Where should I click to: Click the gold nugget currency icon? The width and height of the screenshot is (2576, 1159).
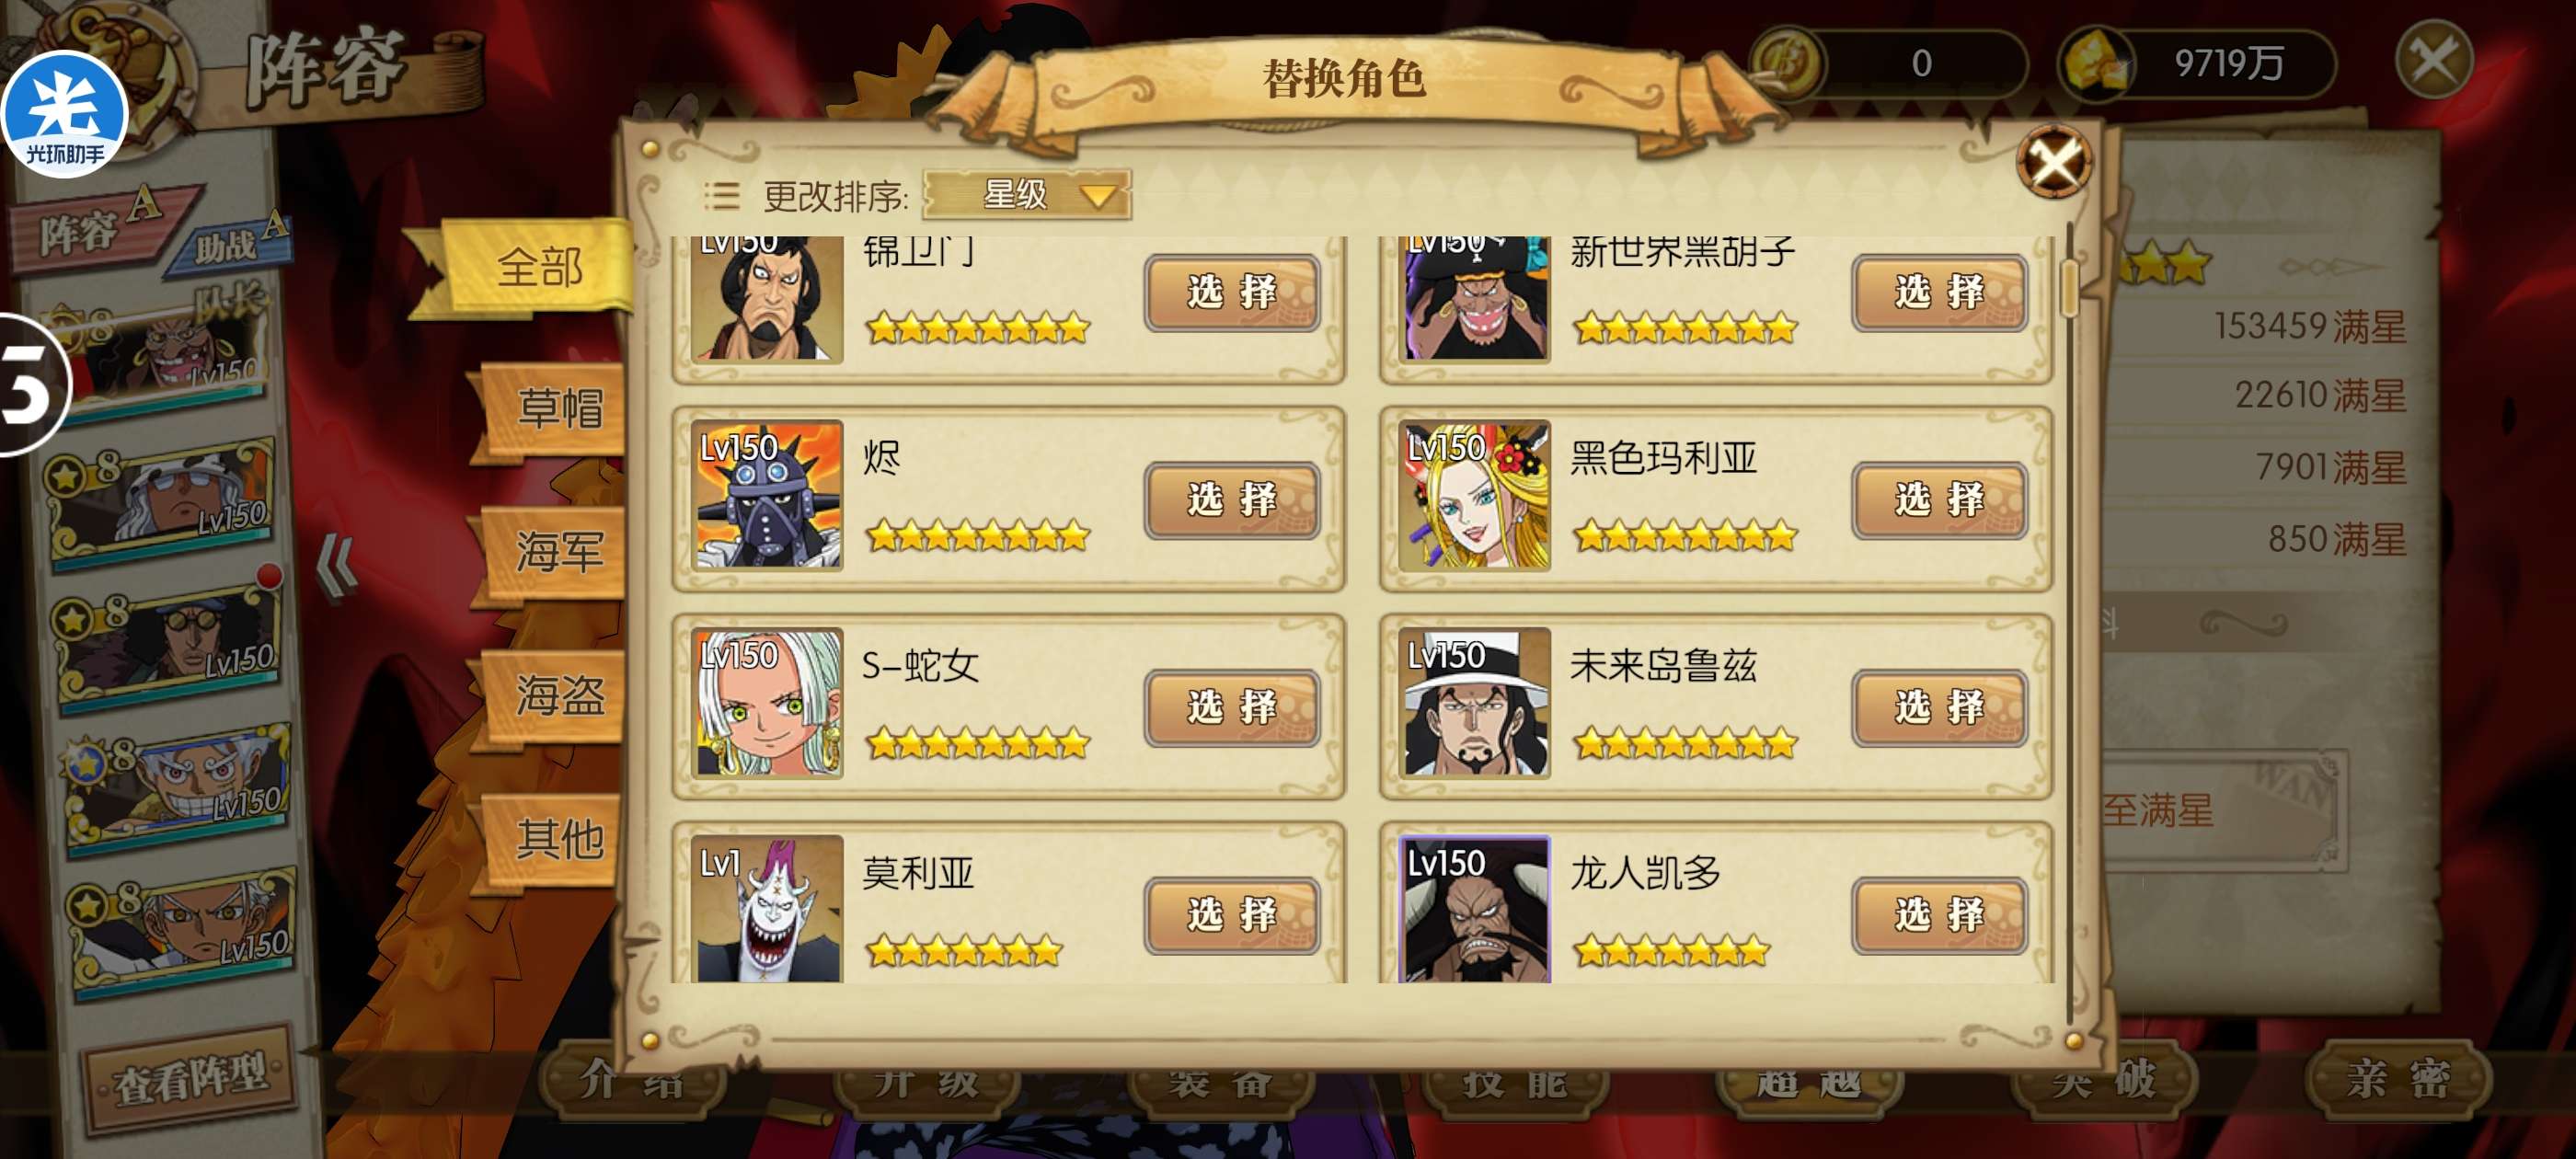click(x=2095, y=64)
